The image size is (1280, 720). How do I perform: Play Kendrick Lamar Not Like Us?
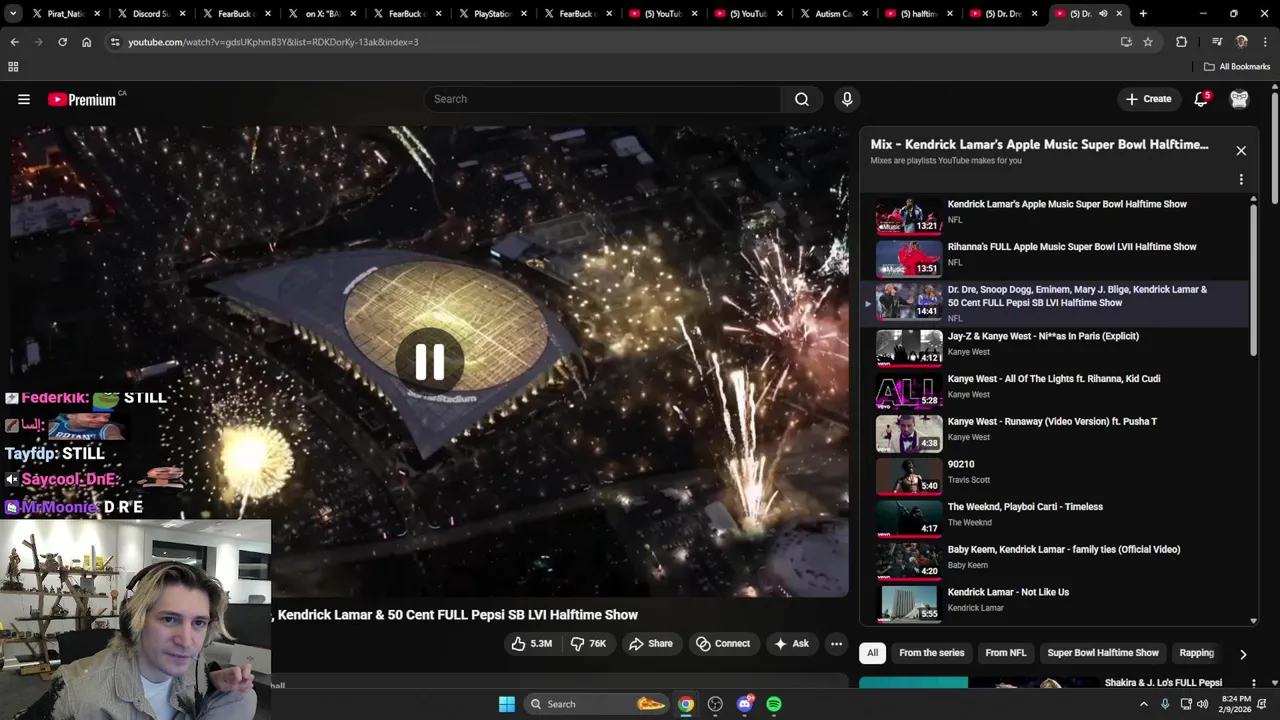tap(1055, 604)
